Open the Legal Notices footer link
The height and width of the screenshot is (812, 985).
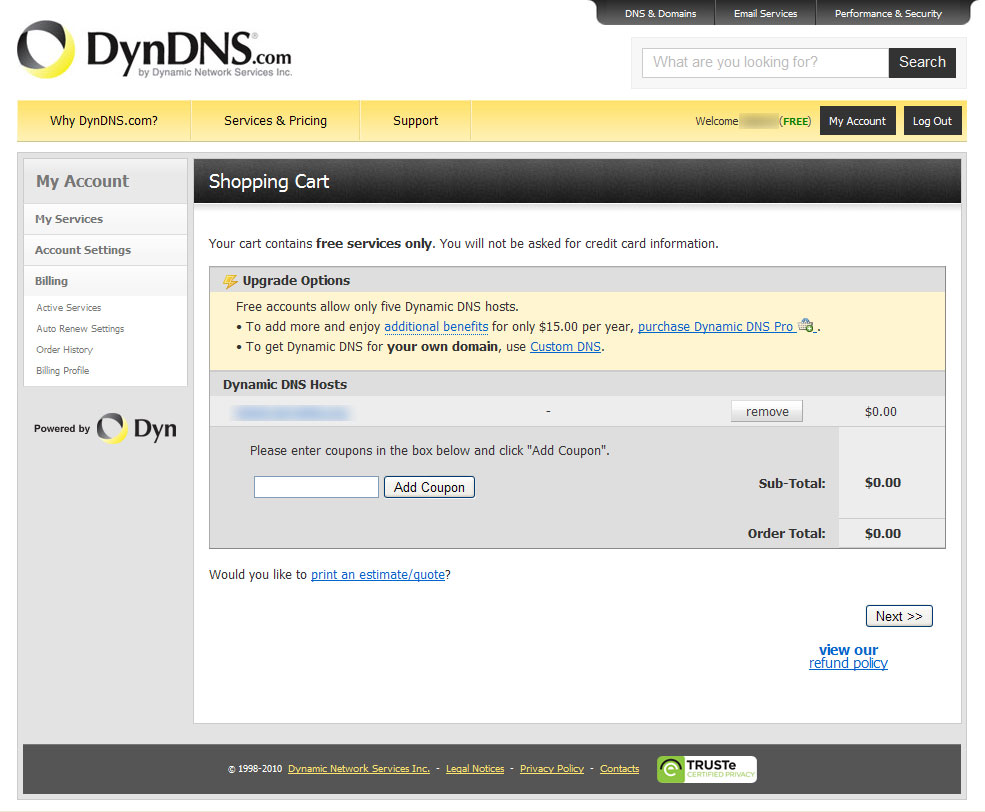pos(475,769)
